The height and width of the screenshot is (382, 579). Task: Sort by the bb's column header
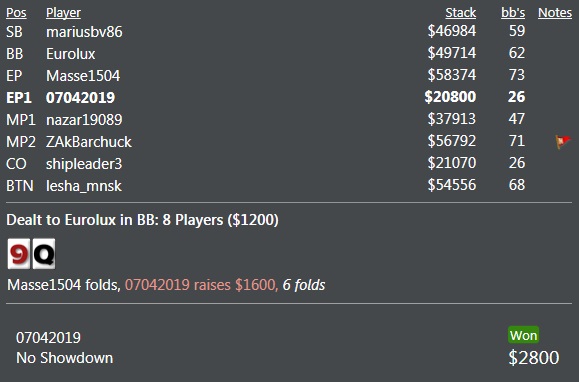point(513,13)
